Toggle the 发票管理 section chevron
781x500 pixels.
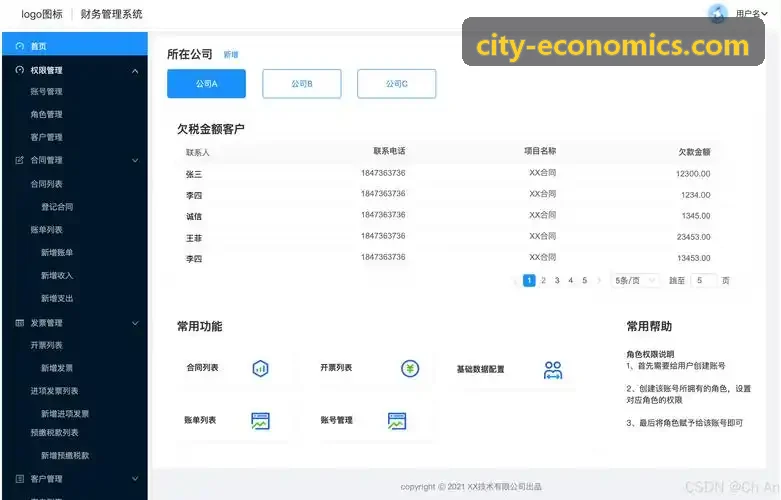(135, 323)
